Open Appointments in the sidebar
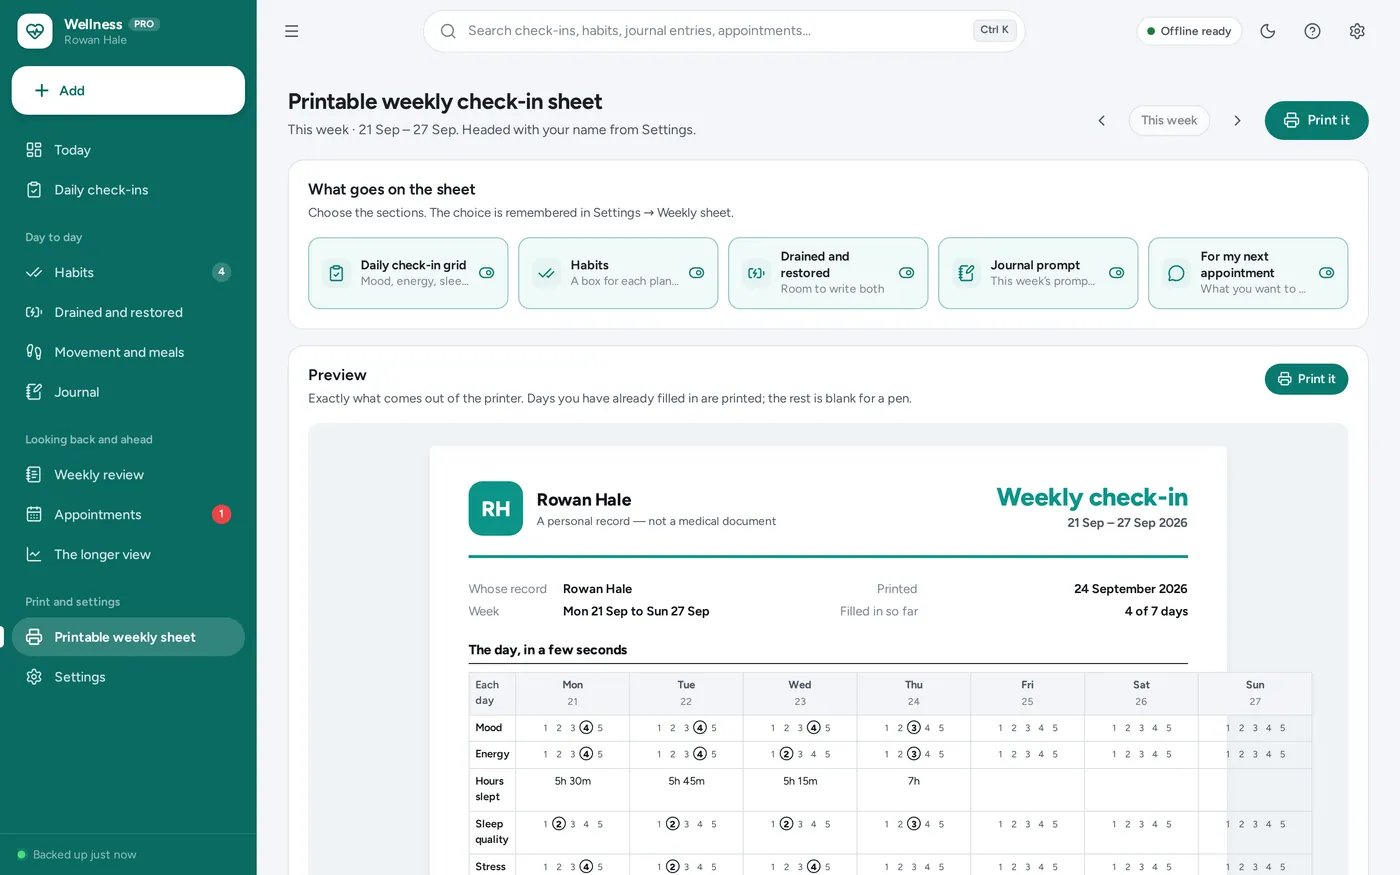Viewport: 1400px width, 875px height. coord(128,515)
